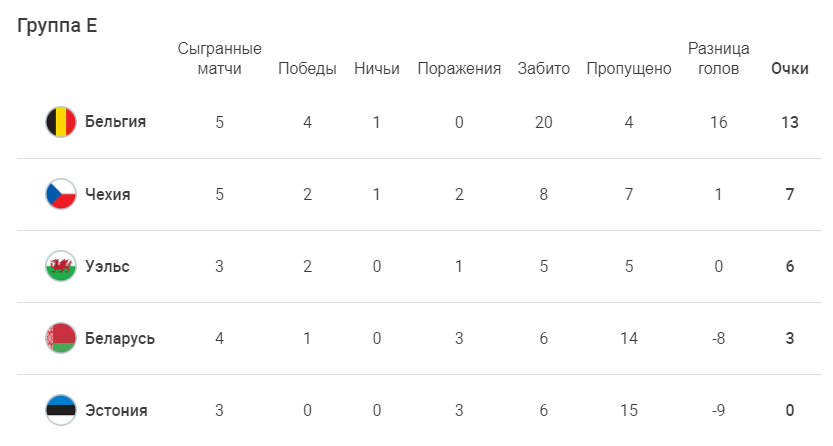Click the Забито column header
This screenshot has width=833, height=446.
coord(543,69)
